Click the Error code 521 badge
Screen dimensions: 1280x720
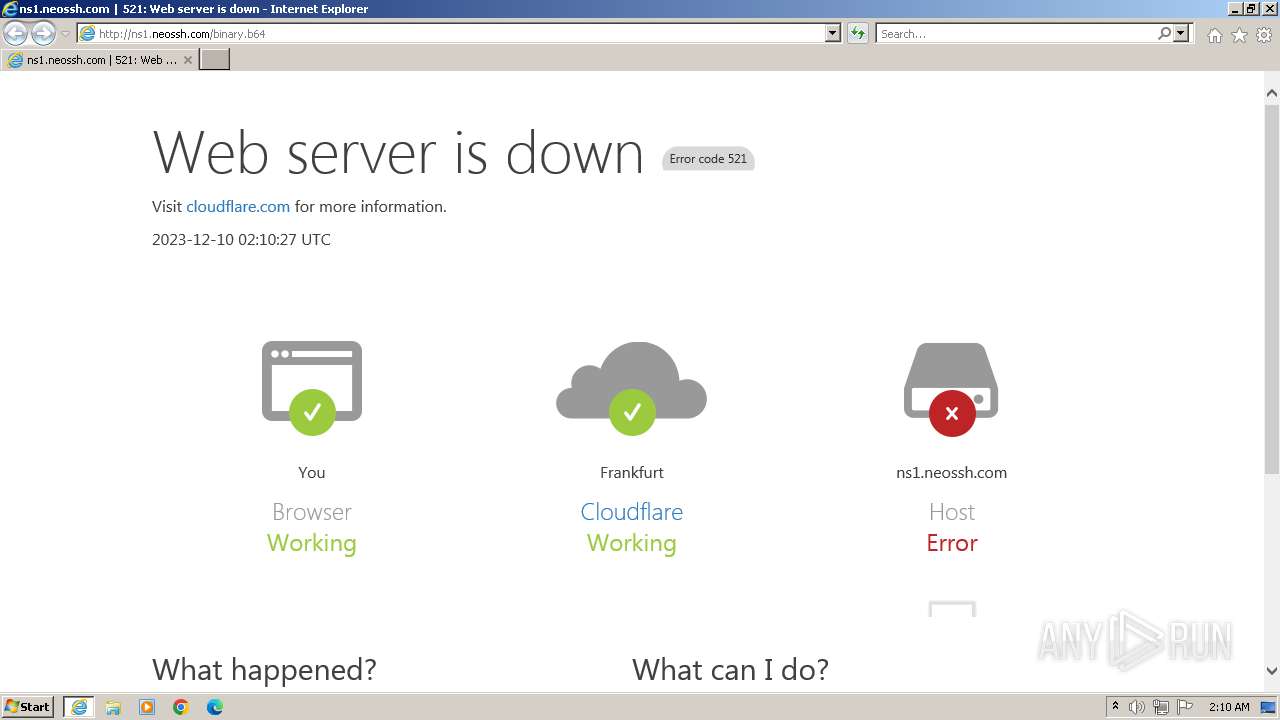coord(708,159)
